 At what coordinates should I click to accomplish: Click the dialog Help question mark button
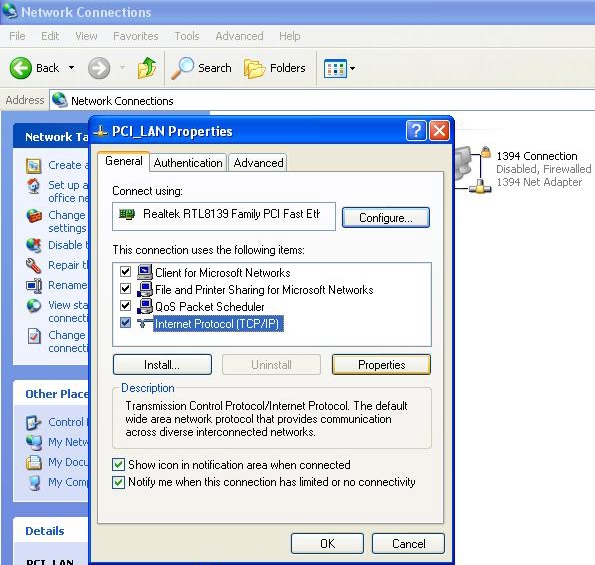coord(416,131)
